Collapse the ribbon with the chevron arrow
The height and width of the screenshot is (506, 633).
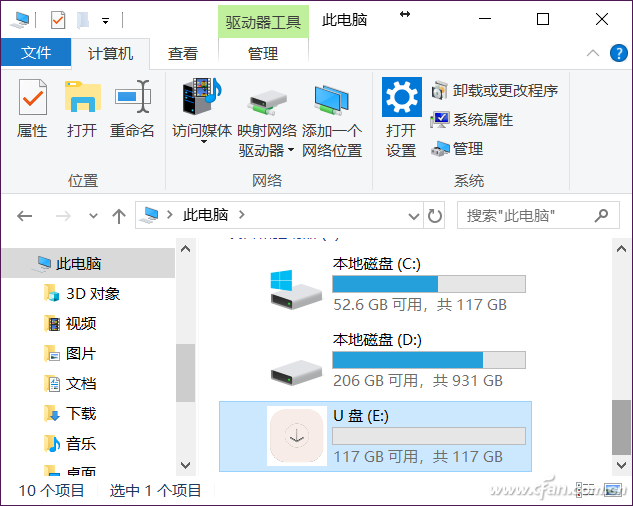(x=593, y=53)
